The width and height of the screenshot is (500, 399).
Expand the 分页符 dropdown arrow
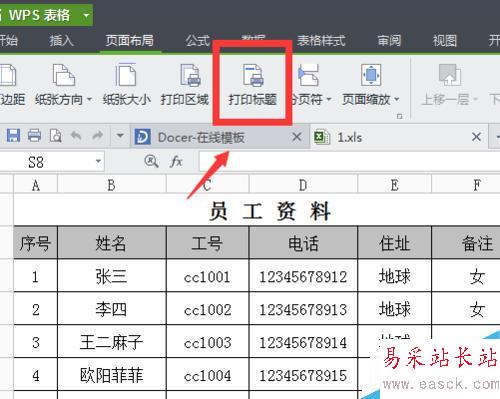(329, 99)
